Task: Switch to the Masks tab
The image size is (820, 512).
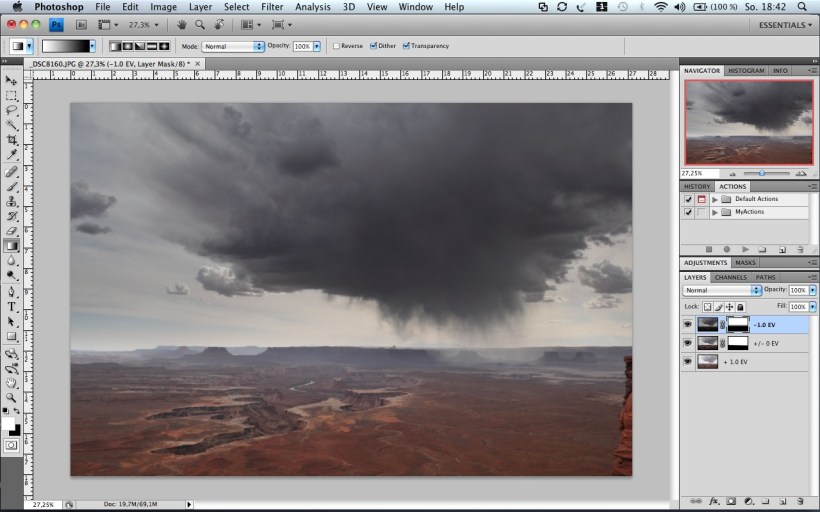Action: pos(745,263)
